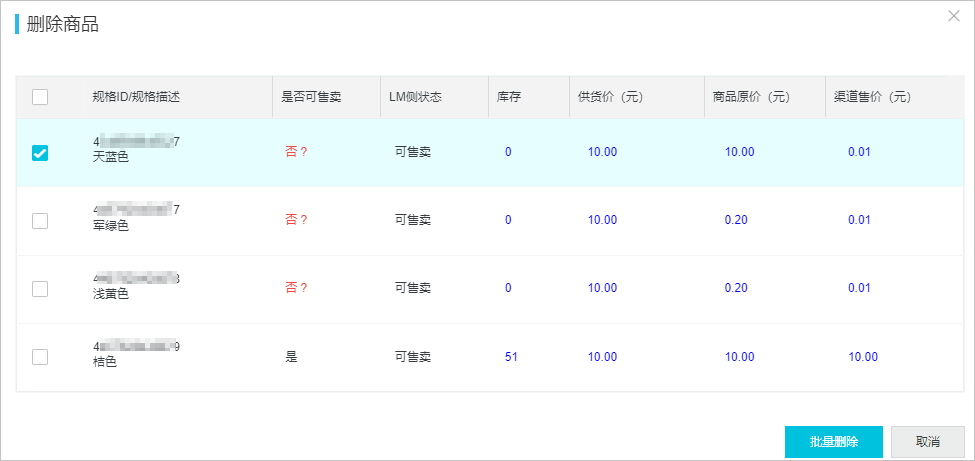Uncheck the 天蓝色 row checkbox
Viewport: 975px width, 461px height.
pyautogui.click(x=40, y=152)
